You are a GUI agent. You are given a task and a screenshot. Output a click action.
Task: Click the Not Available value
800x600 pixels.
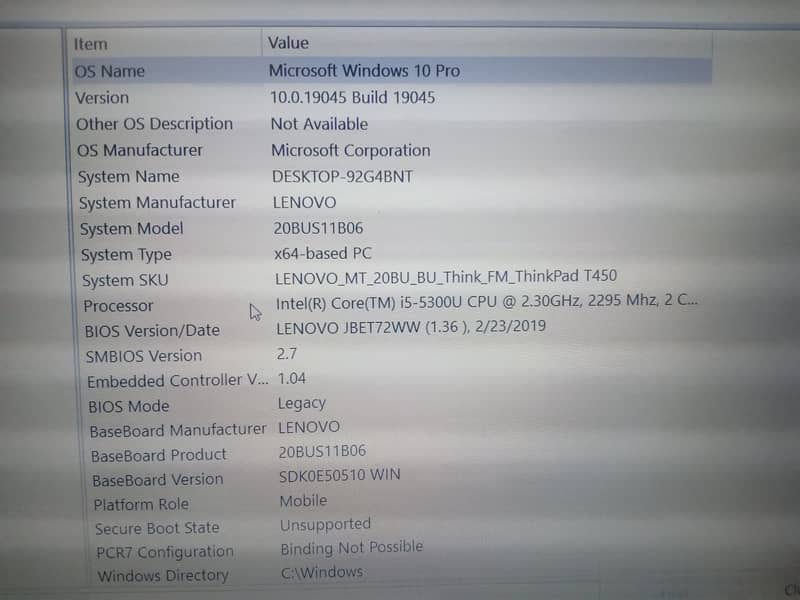(319, 124)
